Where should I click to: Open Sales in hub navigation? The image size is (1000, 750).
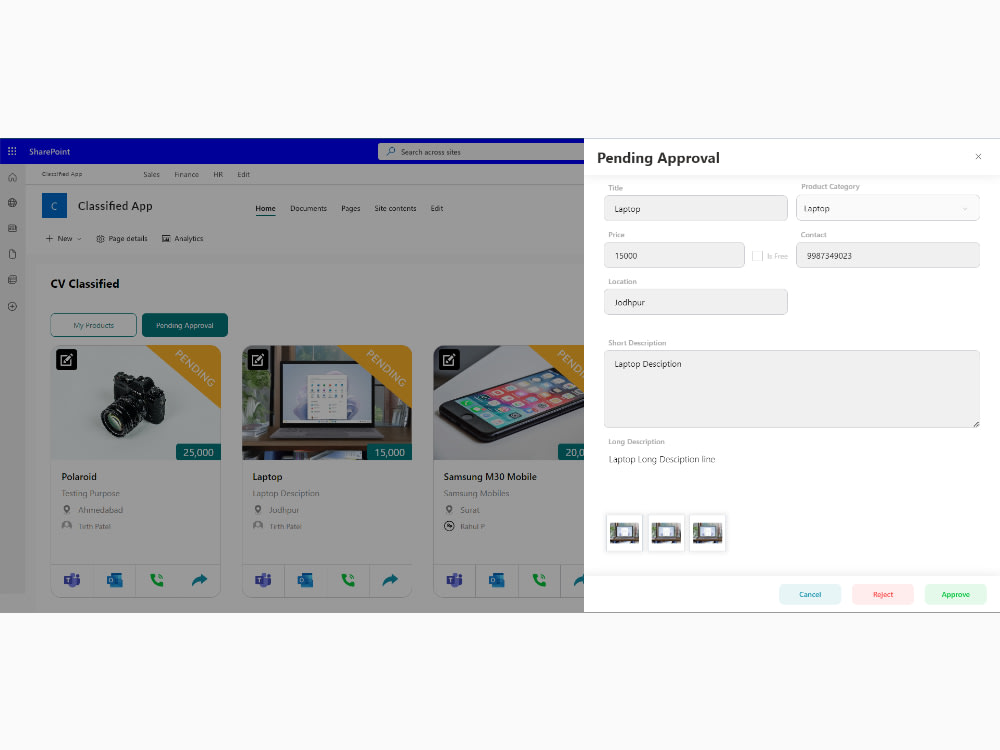point(152,174)
